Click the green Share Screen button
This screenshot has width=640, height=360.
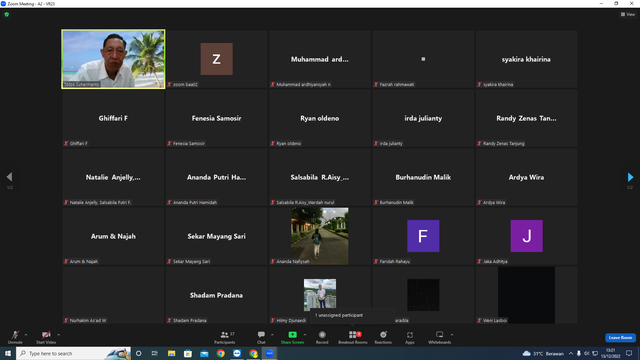tap(292, 337)
